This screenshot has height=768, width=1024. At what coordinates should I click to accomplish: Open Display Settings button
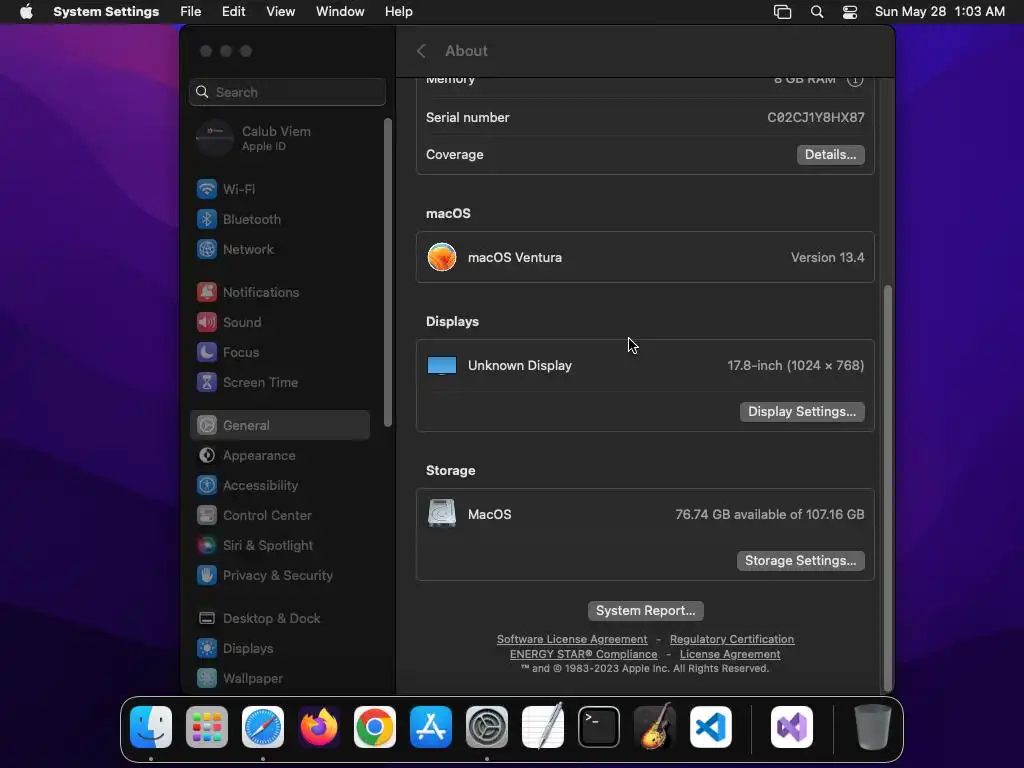coord(802,411)
